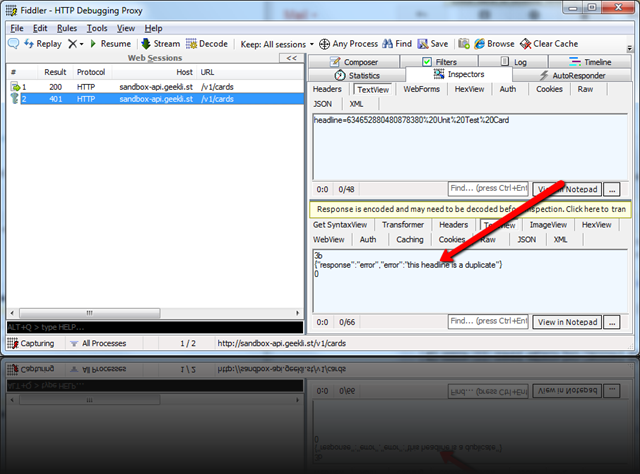Open the Edit menu

[x=40, y=28]
